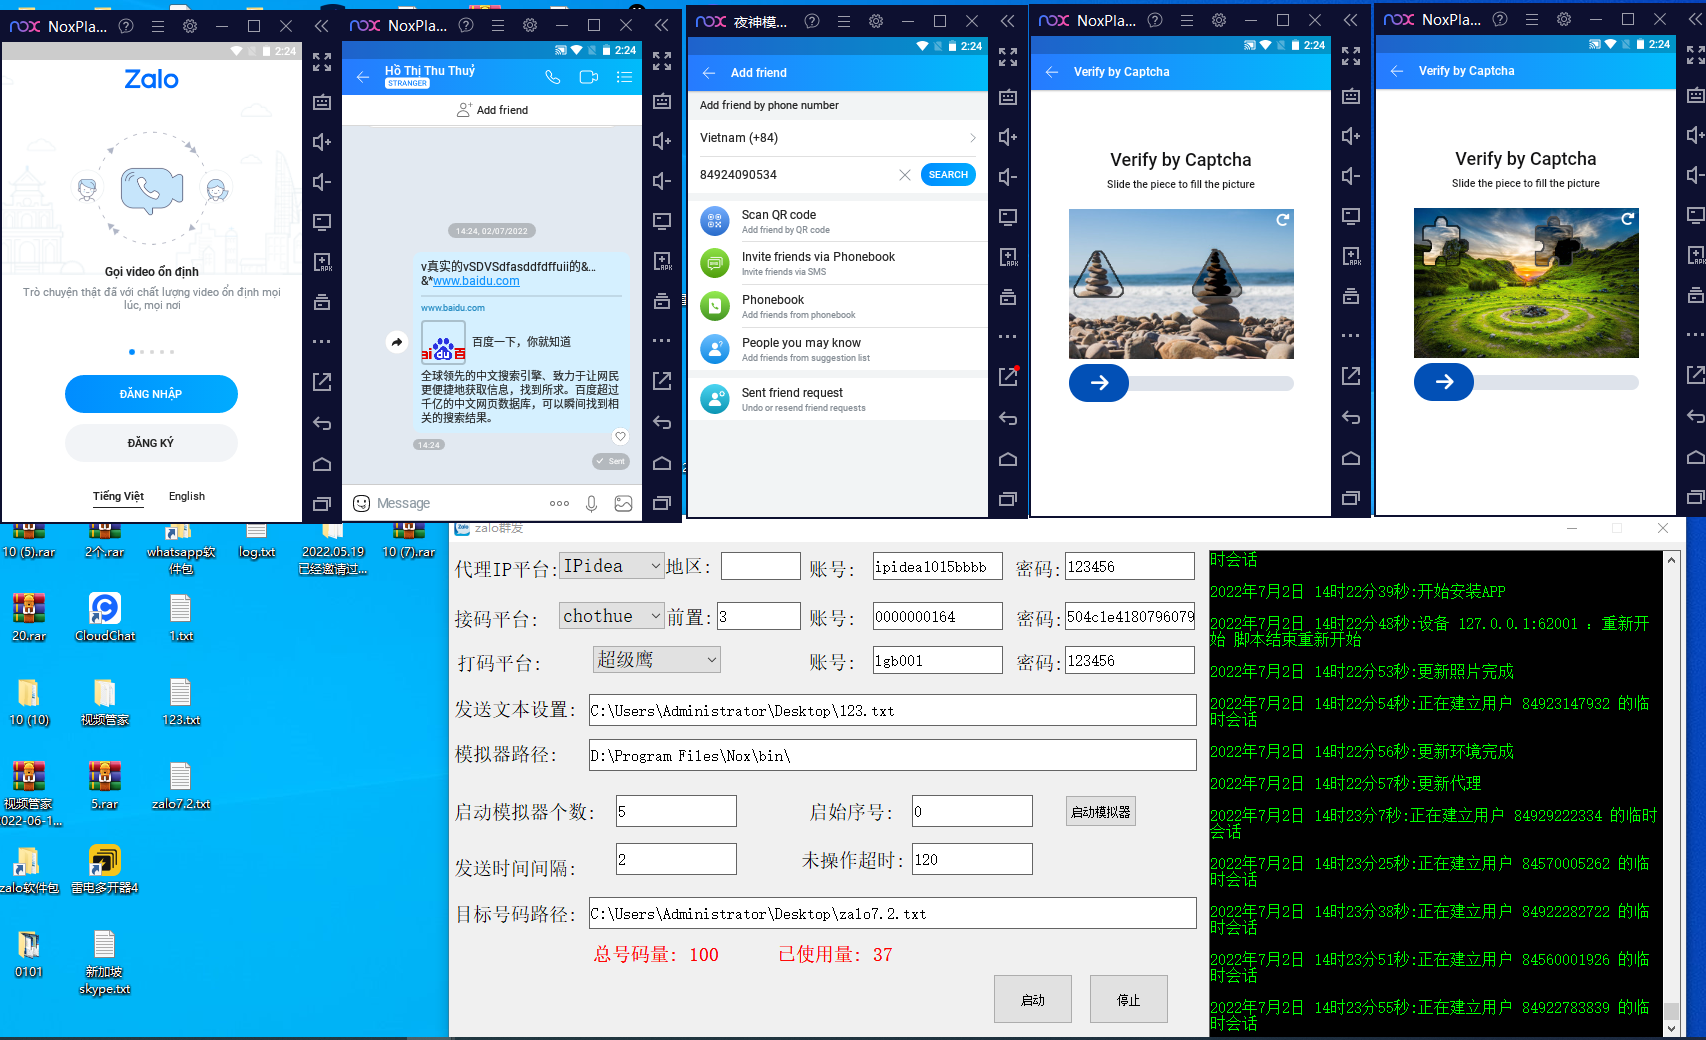Open Sent friend request list

click(x=838, y=399)
